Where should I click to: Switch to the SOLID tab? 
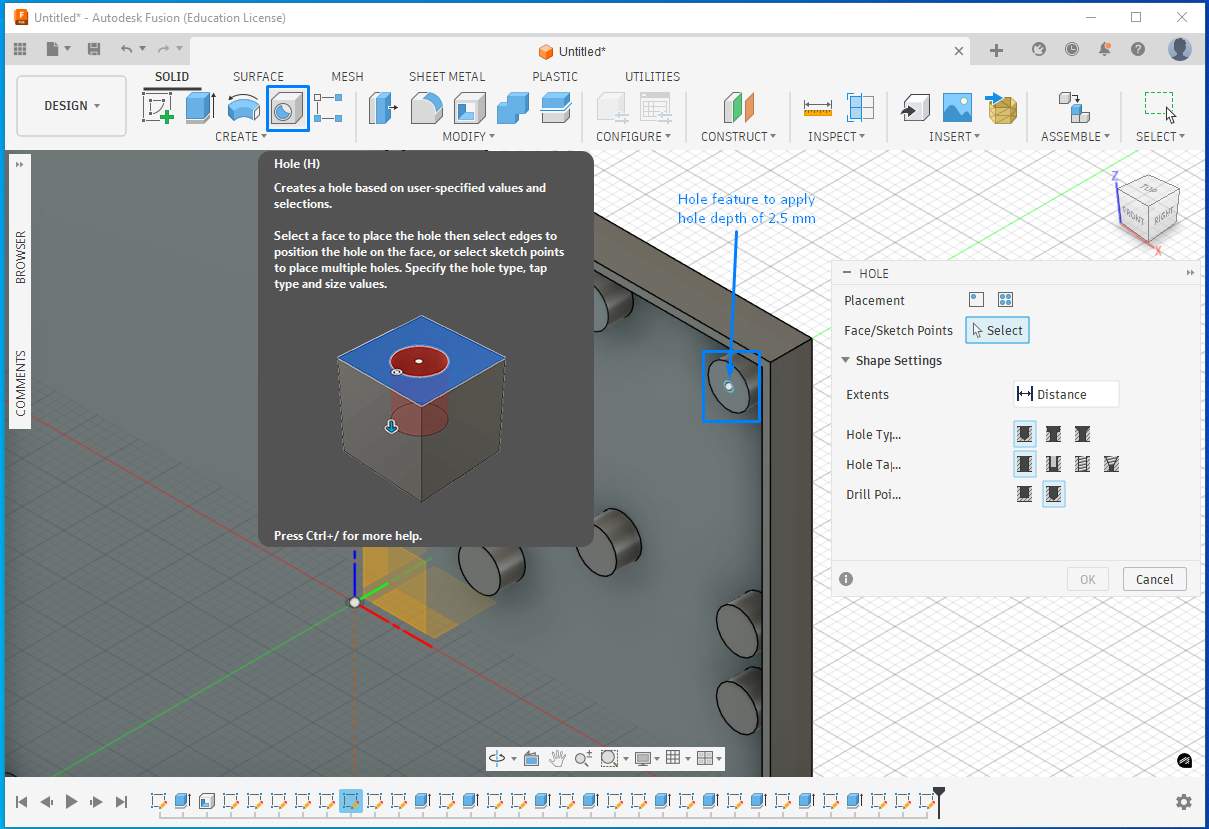pyautogui.click(x=172, y=76)
